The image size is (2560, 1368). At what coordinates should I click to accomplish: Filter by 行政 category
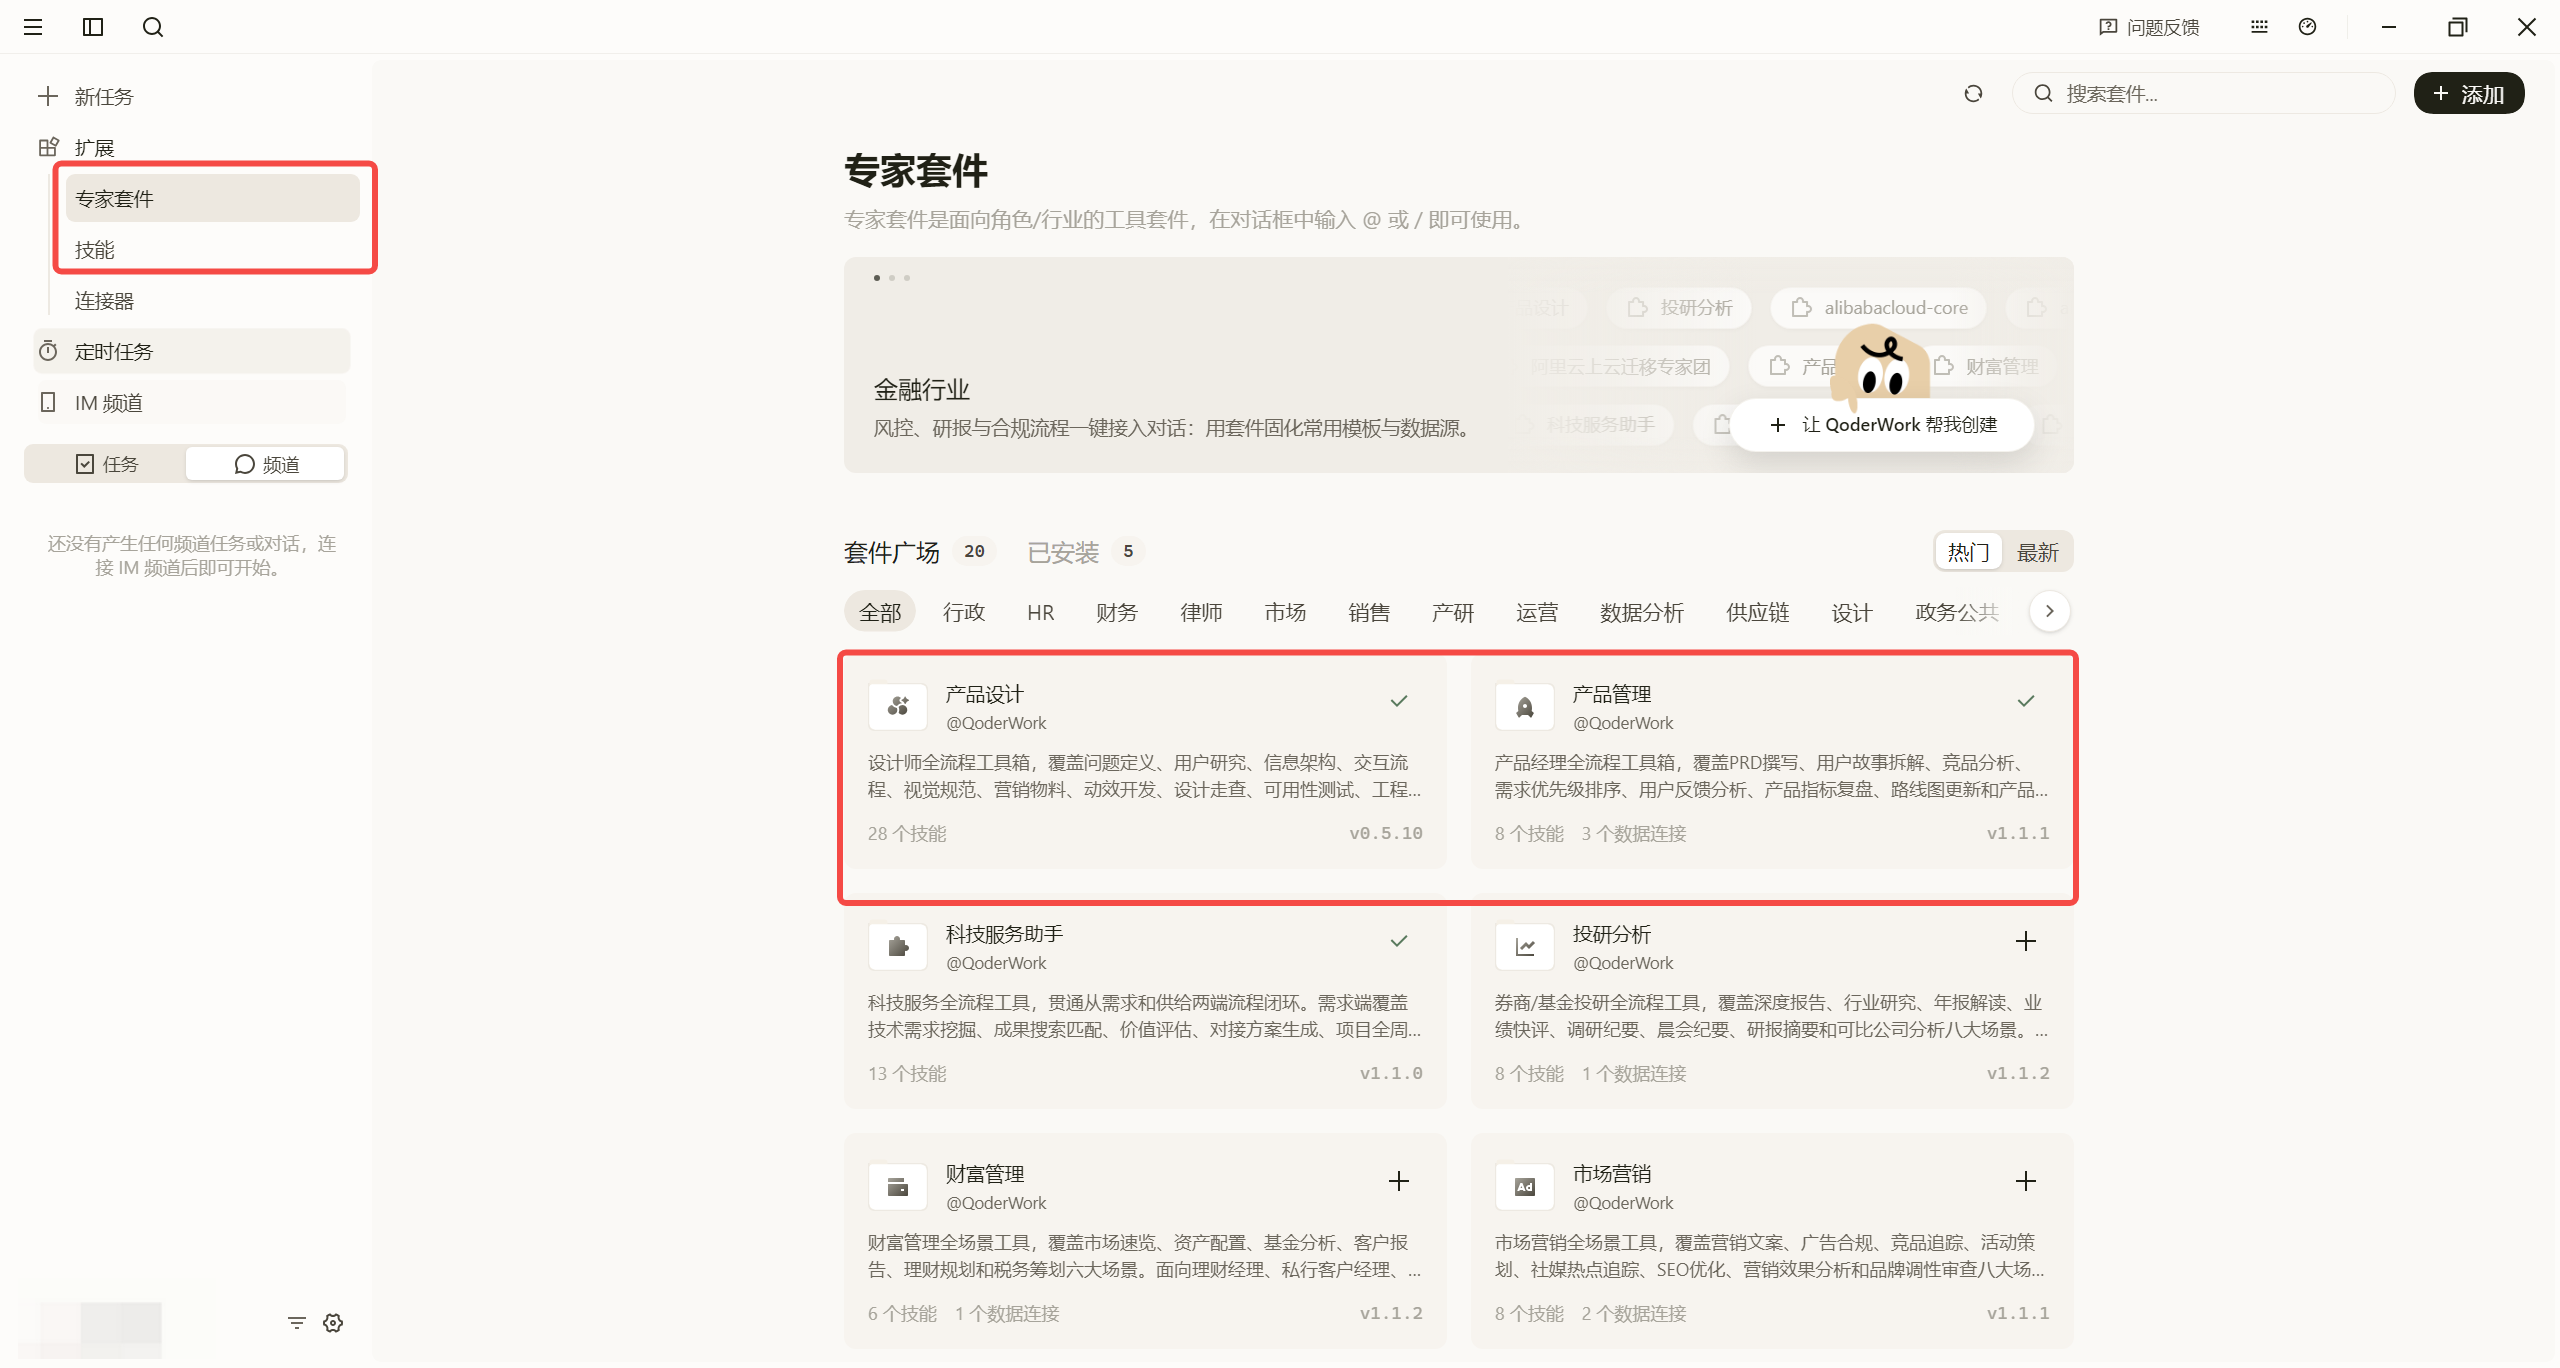964,612
